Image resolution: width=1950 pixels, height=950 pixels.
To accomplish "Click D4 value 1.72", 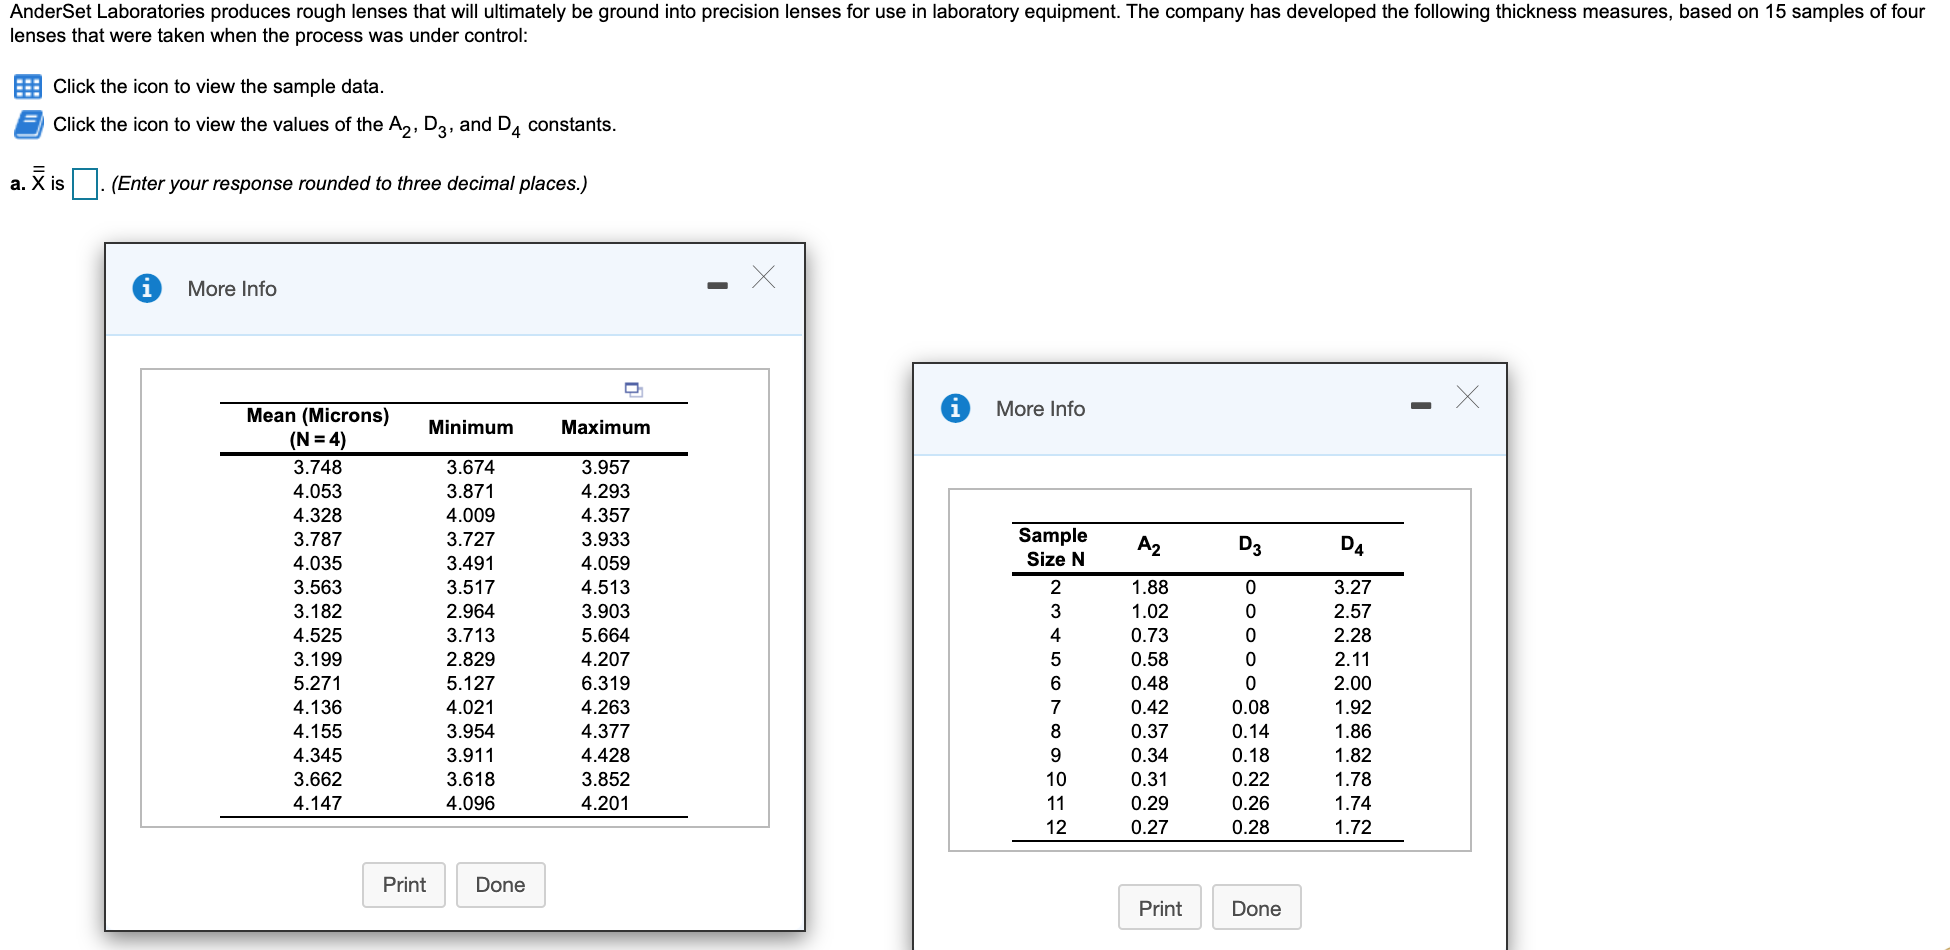I will [x=1353, y=827].
